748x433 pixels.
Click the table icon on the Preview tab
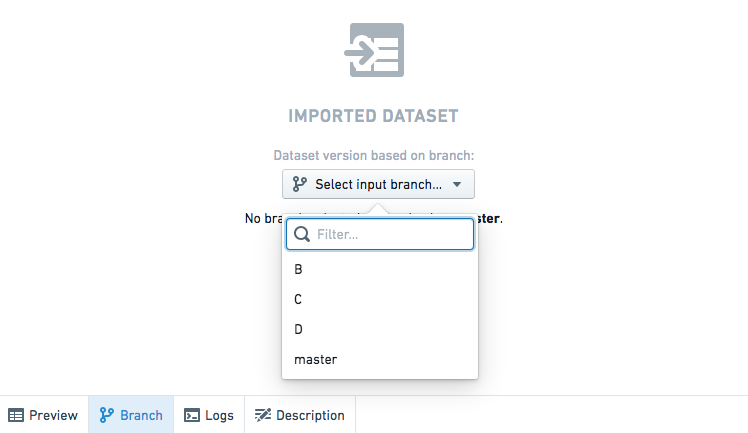coord(16,415)
